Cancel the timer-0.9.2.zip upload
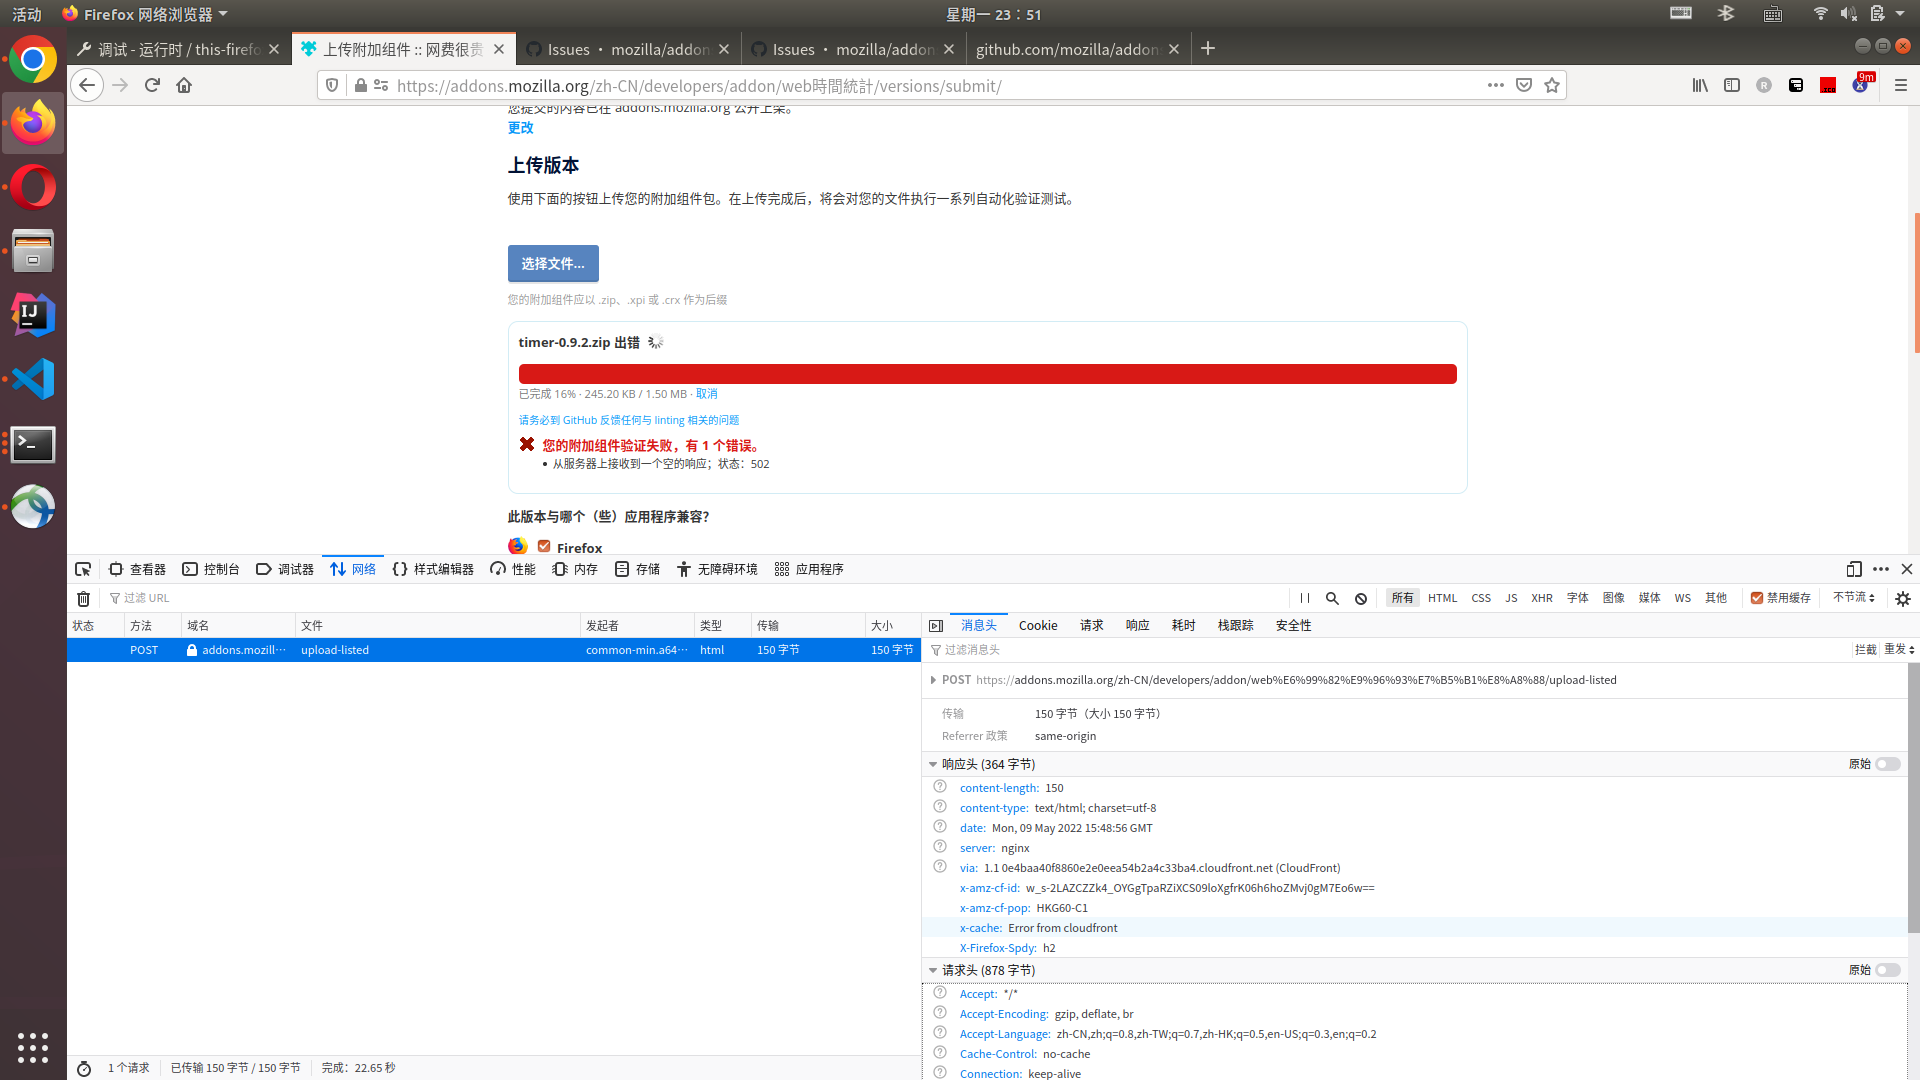The image size is (1920, 1080). pyautogui.click(x=706, y=394)
